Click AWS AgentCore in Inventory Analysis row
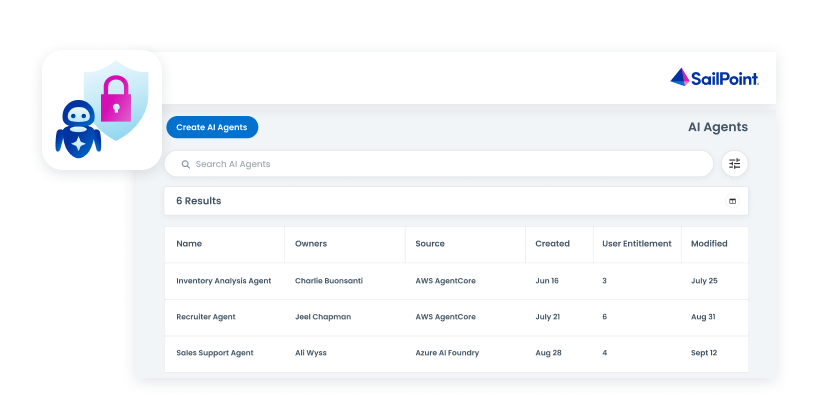820x420 pixels. 446,281
